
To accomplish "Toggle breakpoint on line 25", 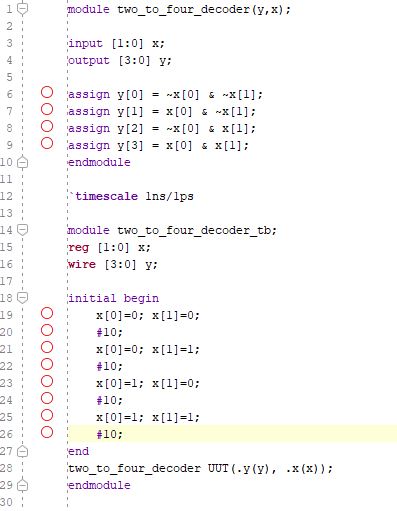I will tap(47, 415).
